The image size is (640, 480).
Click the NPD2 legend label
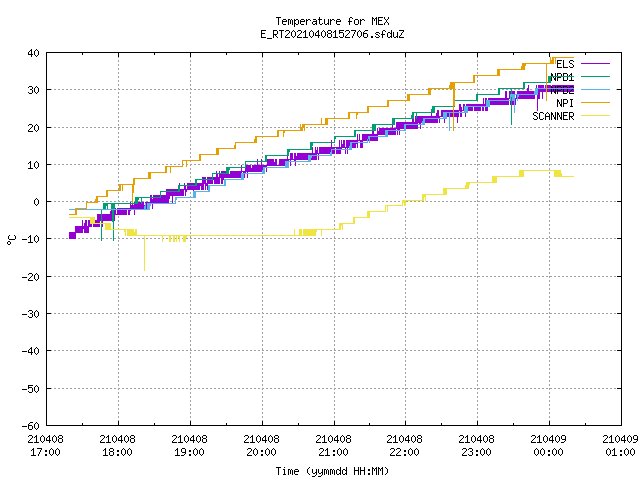pyautogui.click(x=562, y=90)
